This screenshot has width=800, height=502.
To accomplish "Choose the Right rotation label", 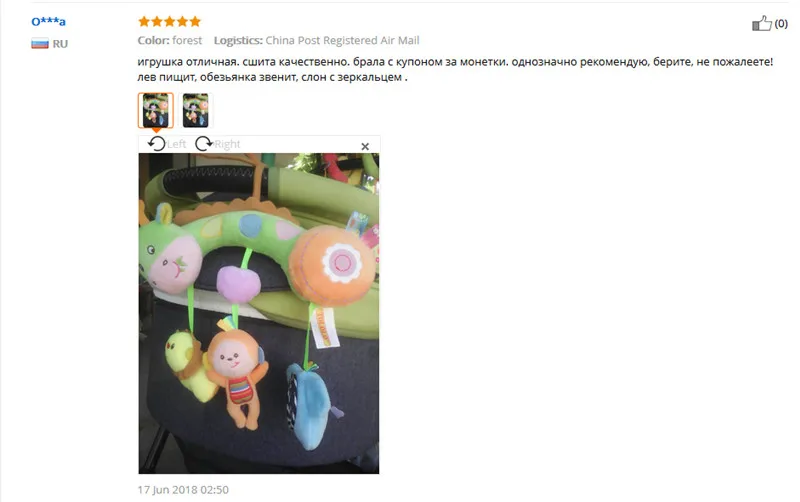I will [227, 144].
